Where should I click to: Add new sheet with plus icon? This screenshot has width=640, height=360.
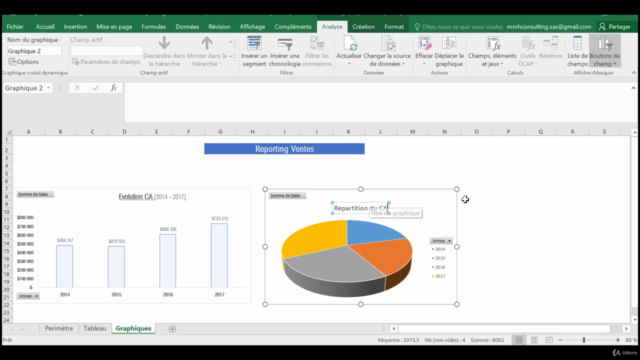tap(172, 329)
